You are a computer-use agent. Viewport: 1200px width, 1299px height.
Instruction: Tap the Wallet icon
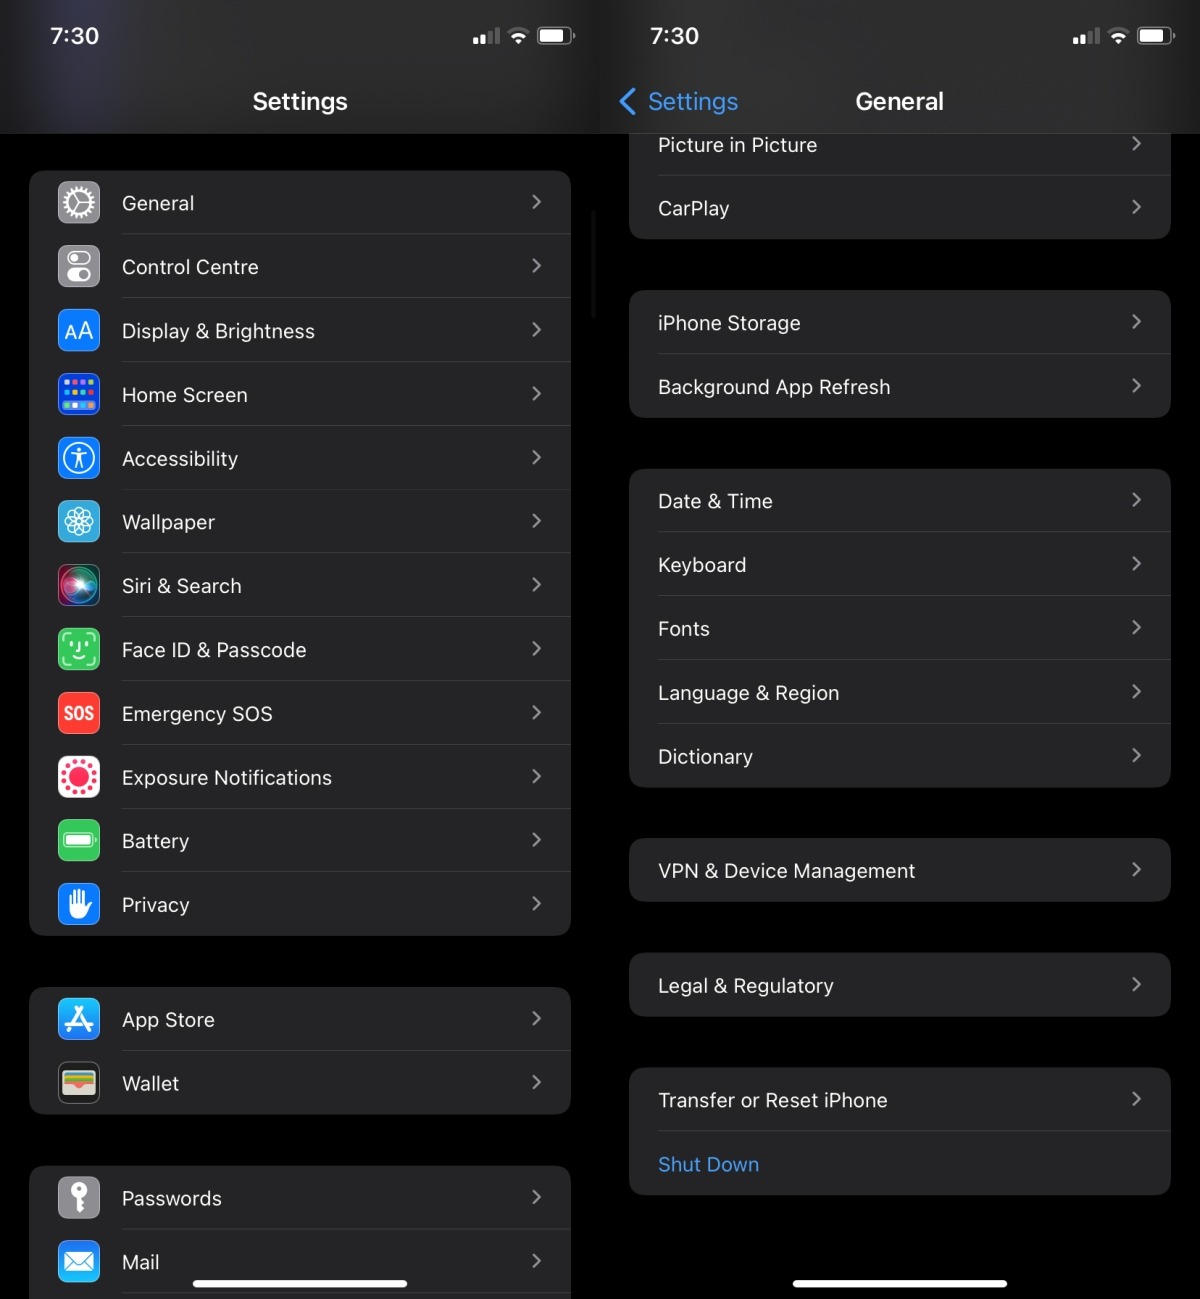click(79, 1083)
